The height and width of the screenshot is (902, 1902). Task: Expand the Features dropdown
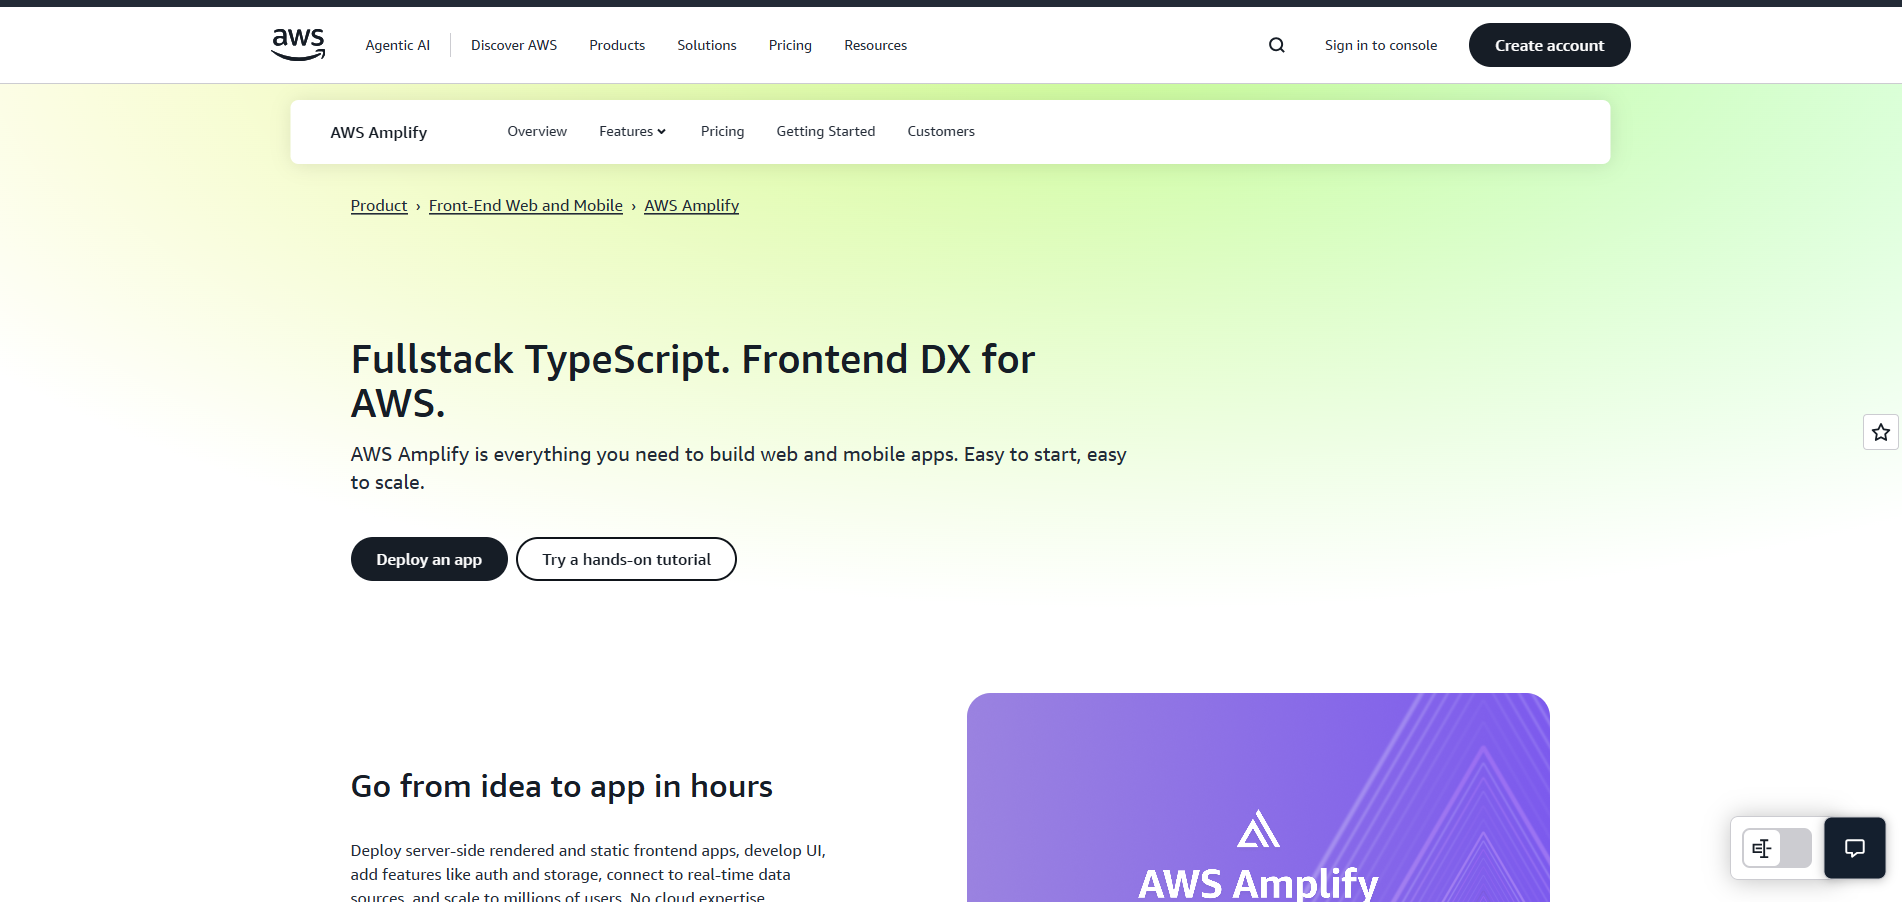click(632, 131)
